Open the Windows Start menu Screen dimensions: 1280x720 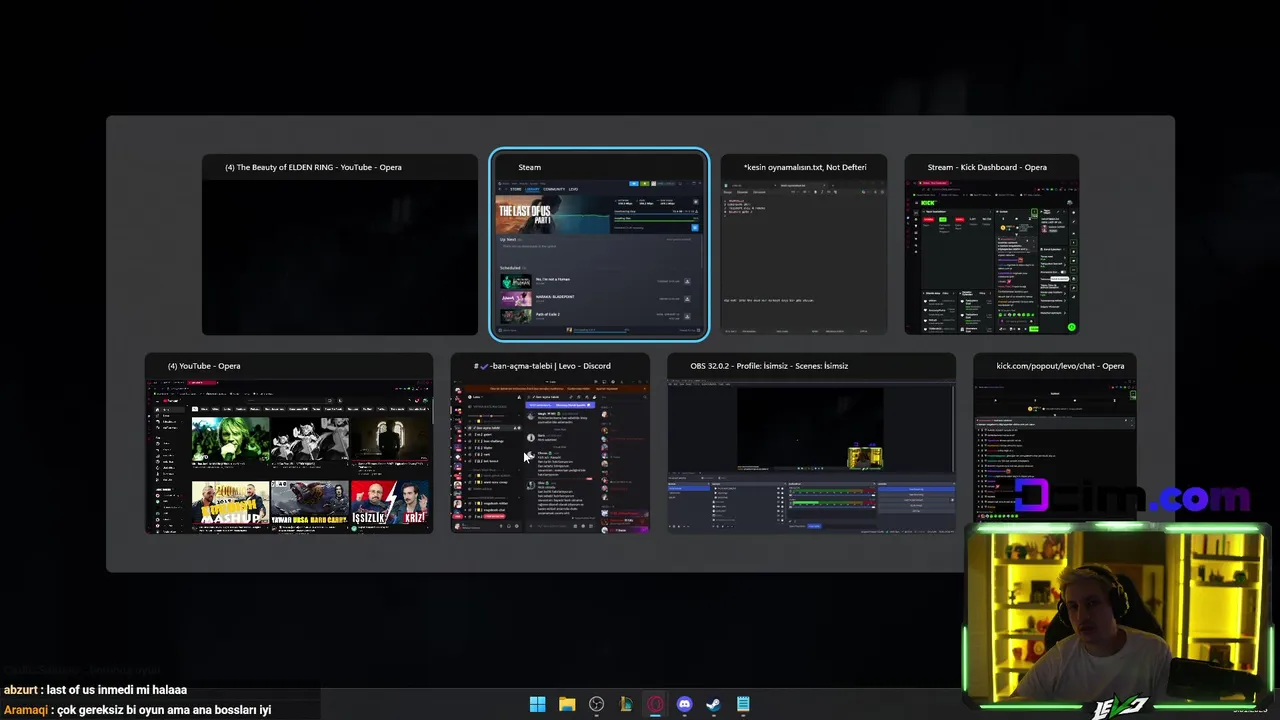(x=538, y=704)
